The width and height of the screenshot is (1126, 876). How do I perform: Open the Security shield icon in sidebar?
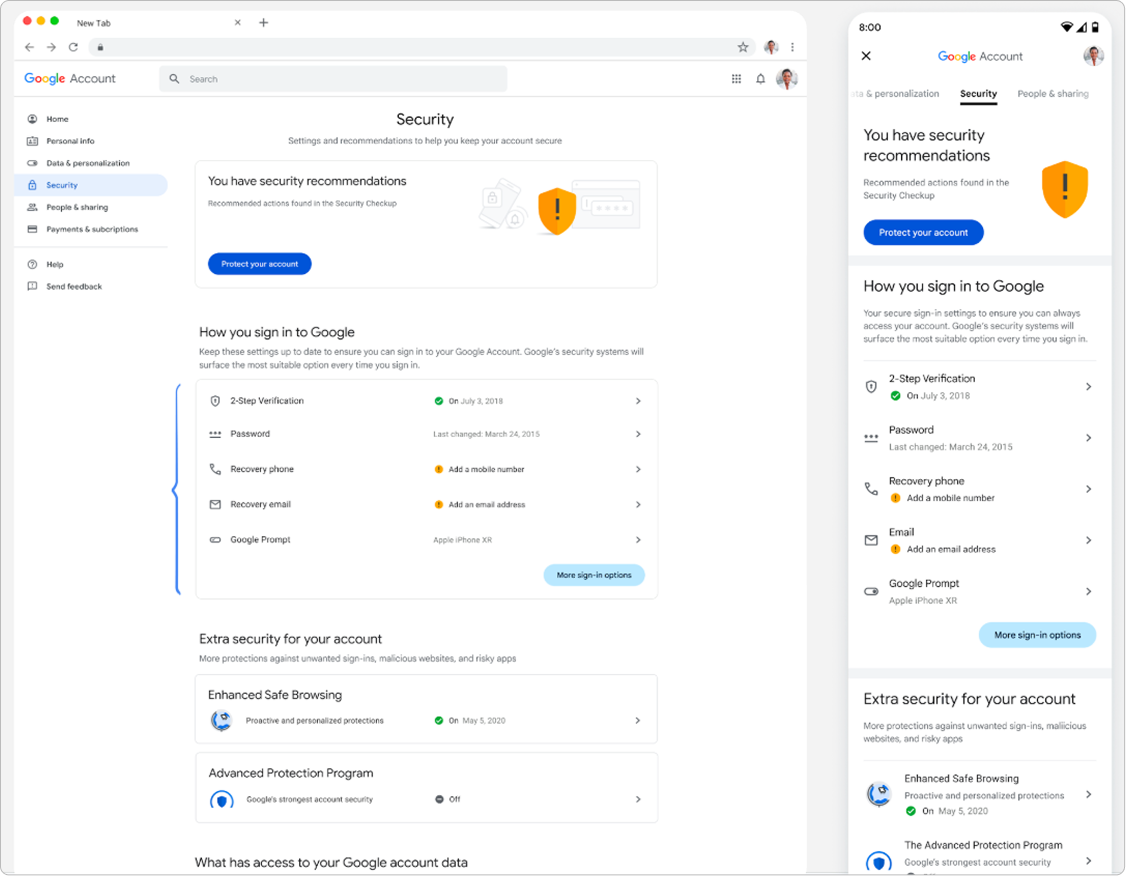[x=33, y=185]
